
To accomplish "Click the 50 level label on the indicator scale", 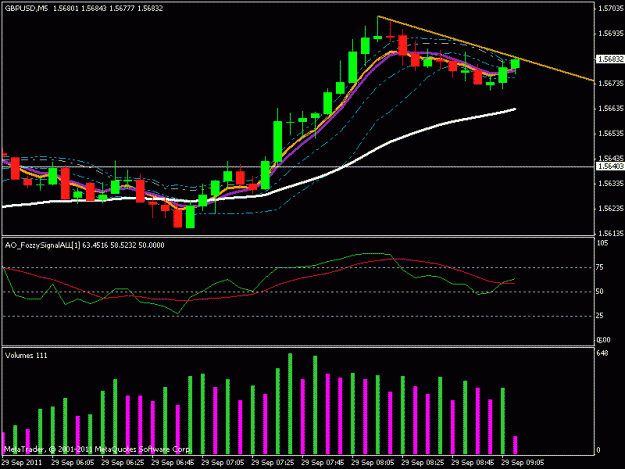I will 600,292.
